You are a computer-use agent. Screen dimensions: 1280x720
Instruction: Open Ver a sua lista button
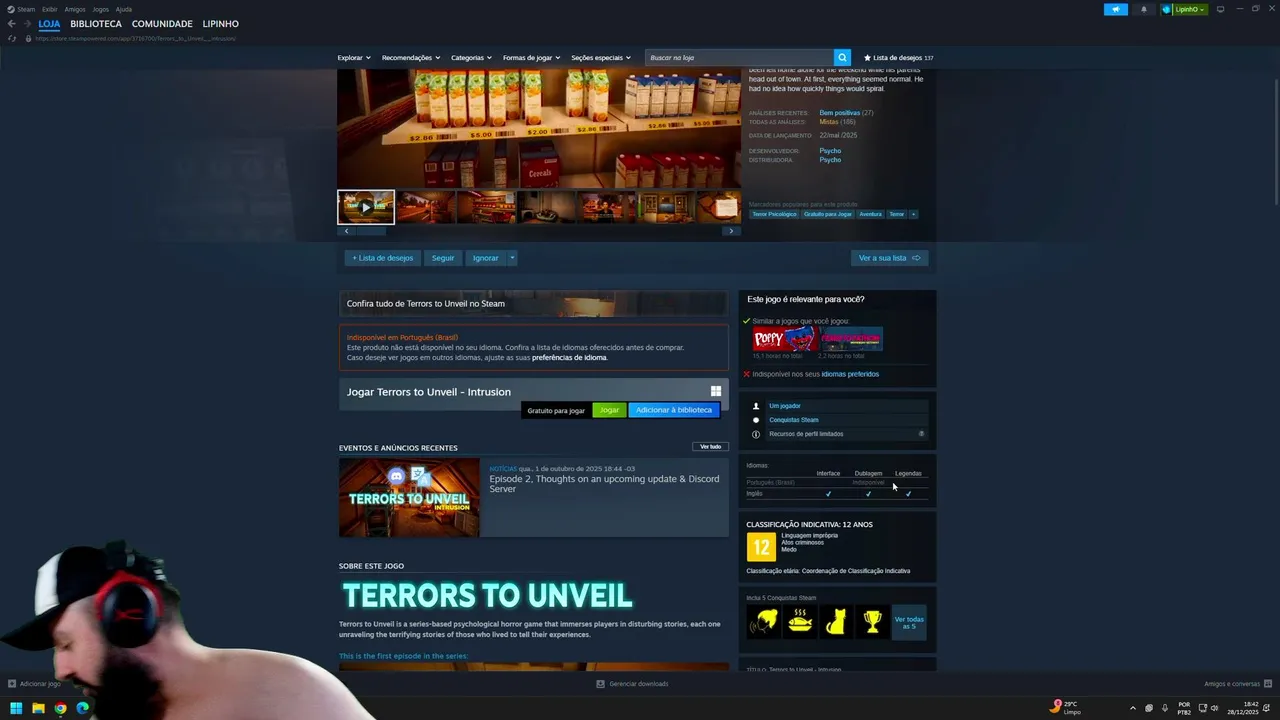point(890,258)
